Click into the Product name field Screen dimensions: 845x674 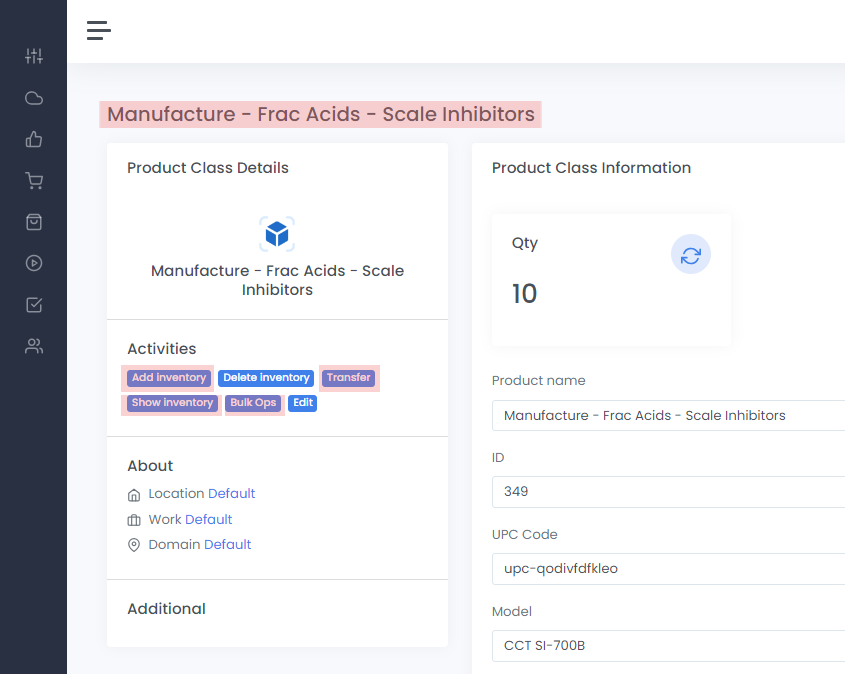pyautogui.click(x=668, y=416)
